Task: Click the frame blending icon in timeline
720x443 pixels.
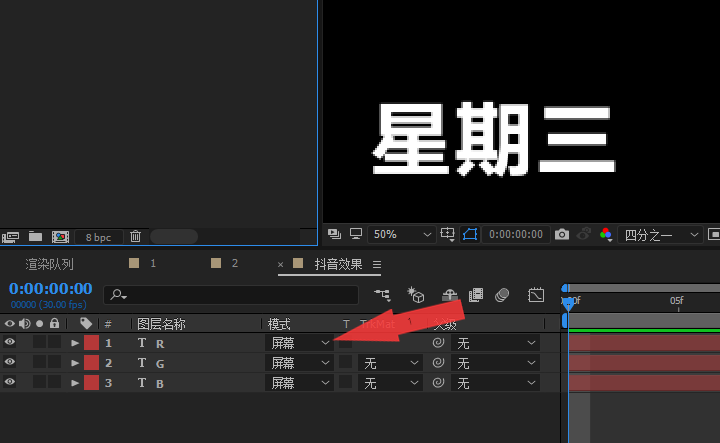Action: tap(476, 295)
